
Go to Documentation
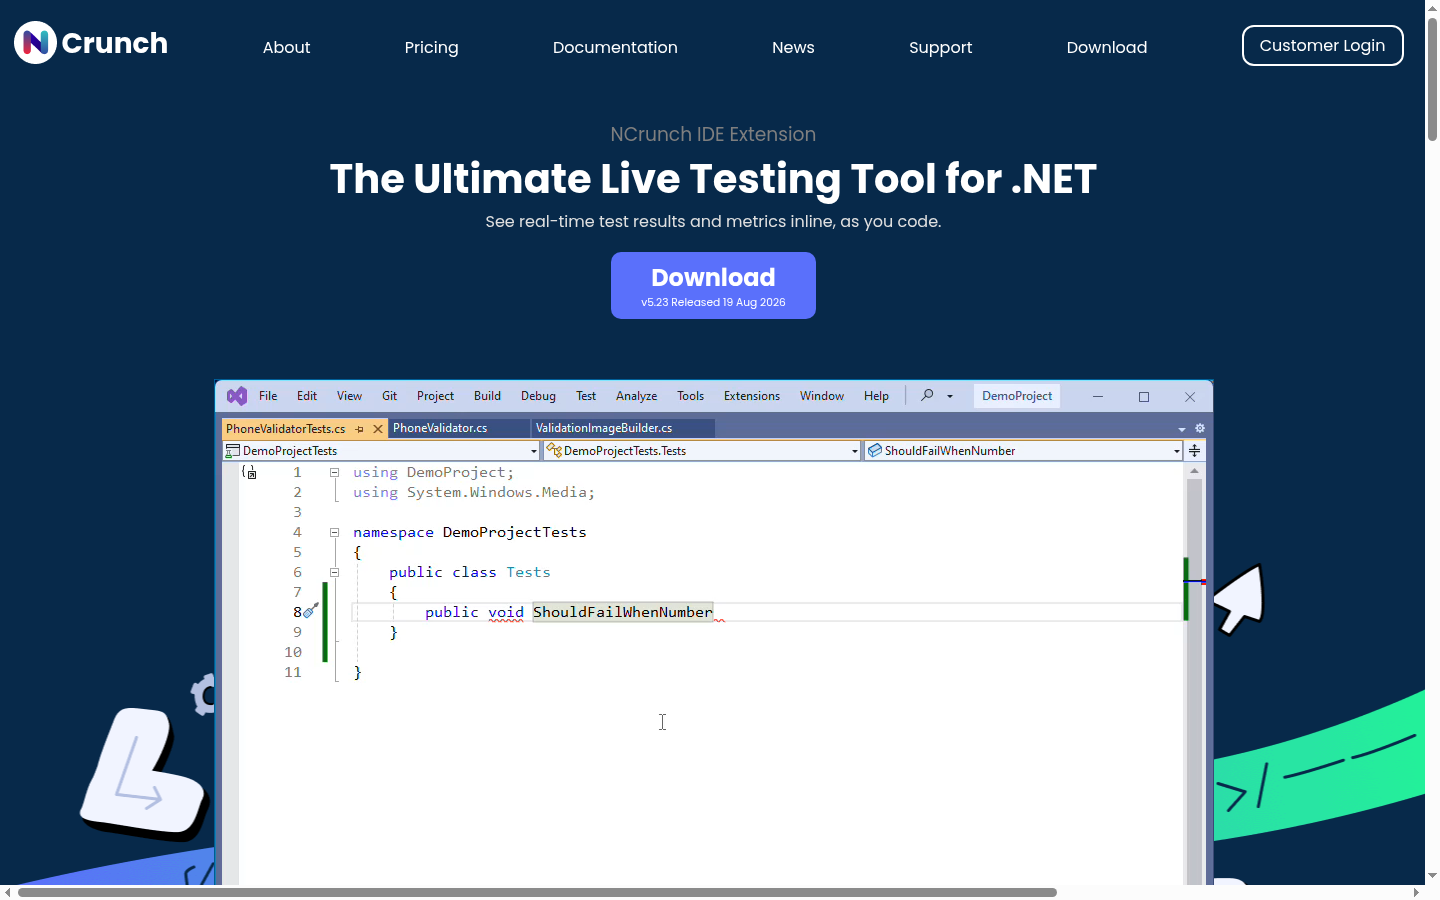[x=615, y=47]
